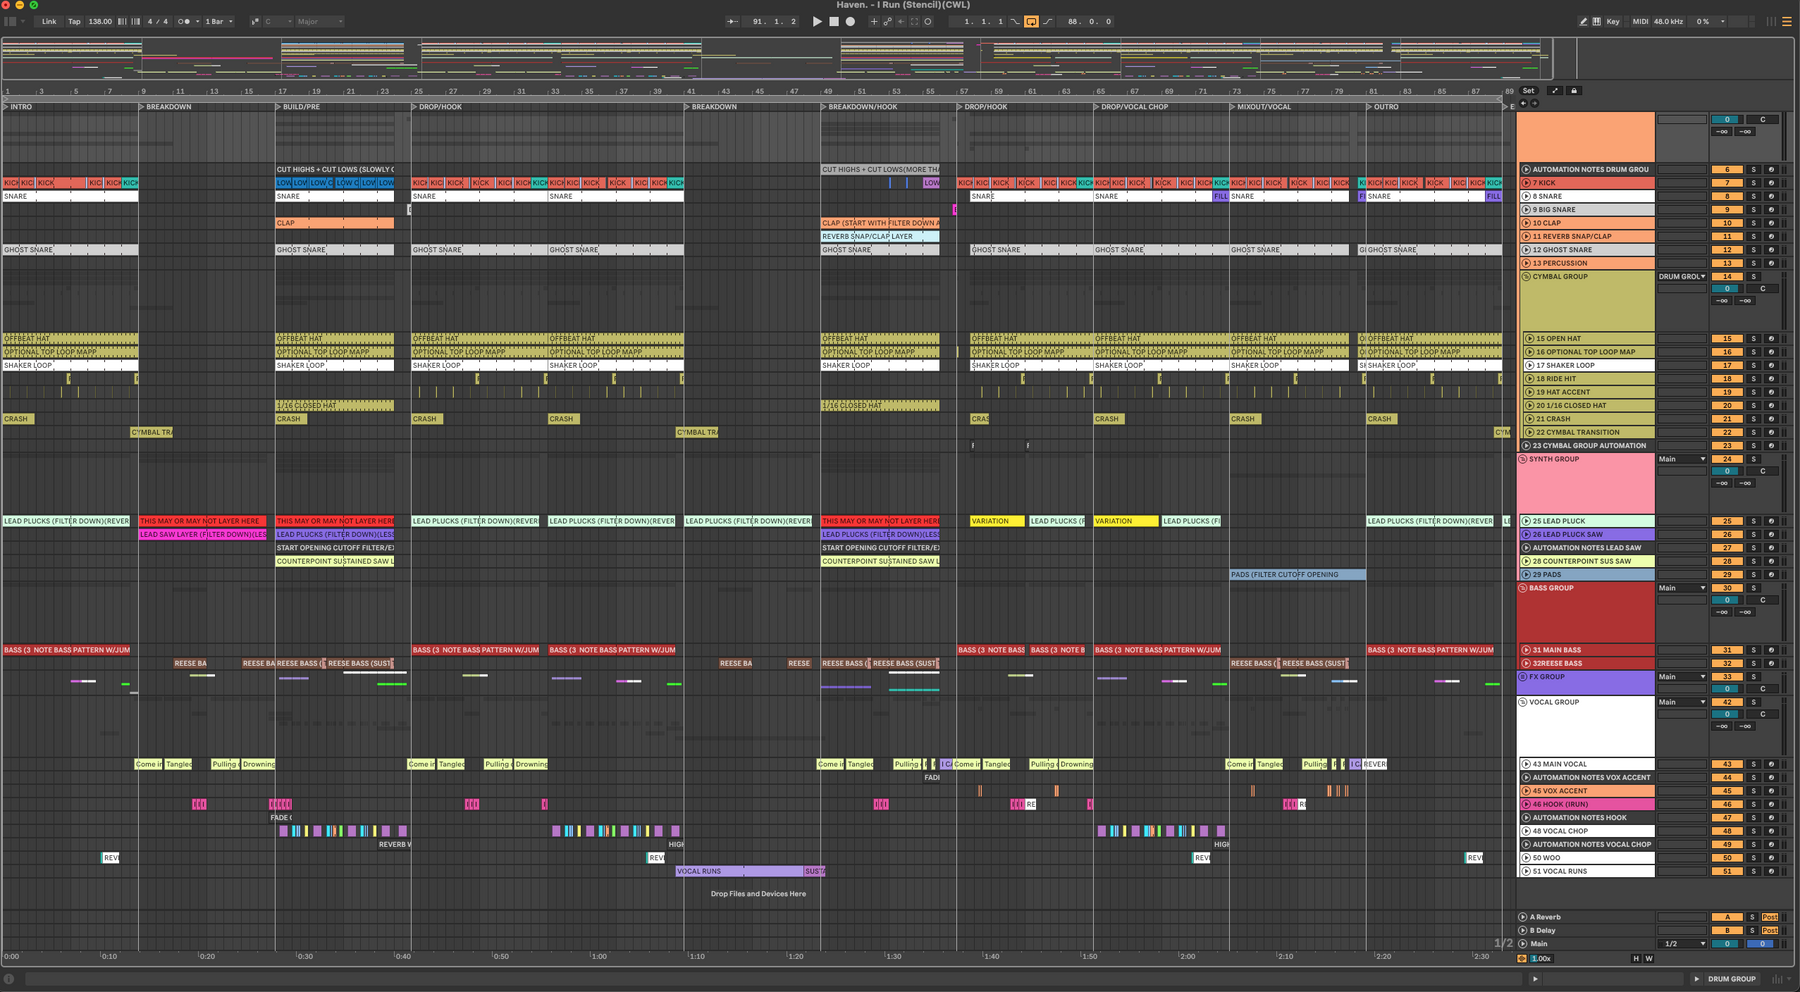Toggle the Optimize Arrangement Height icon
The width and height of the screenshot is (1800, 992).
click(1555, 91)
